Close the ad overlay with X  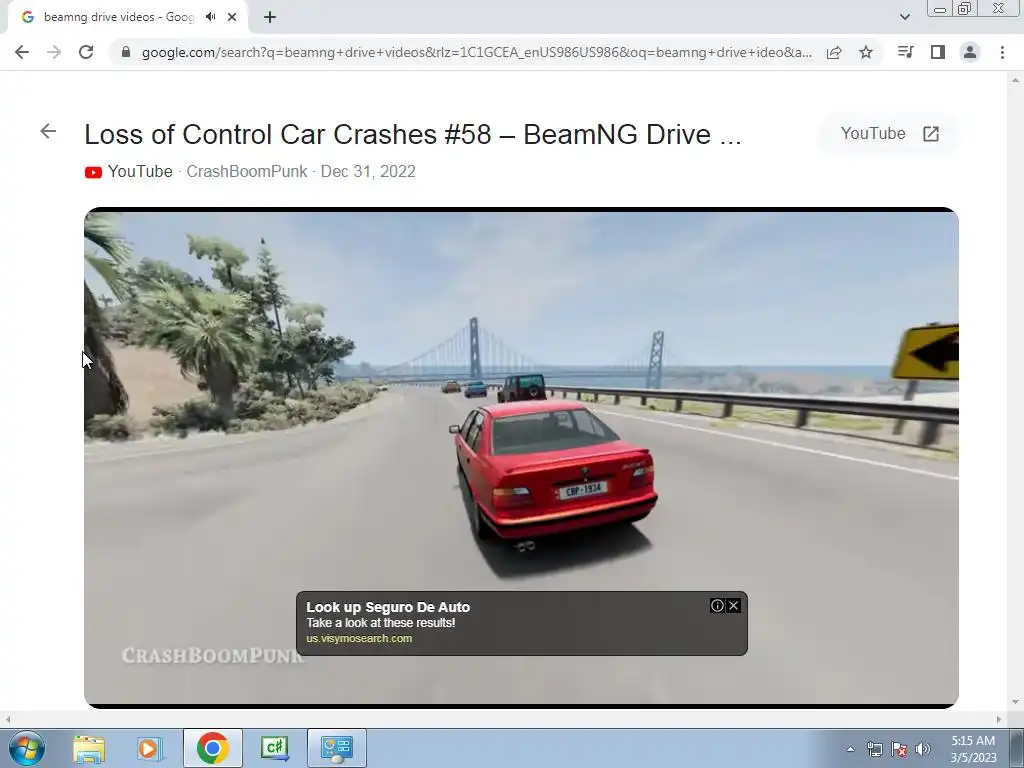coord(734,605)
